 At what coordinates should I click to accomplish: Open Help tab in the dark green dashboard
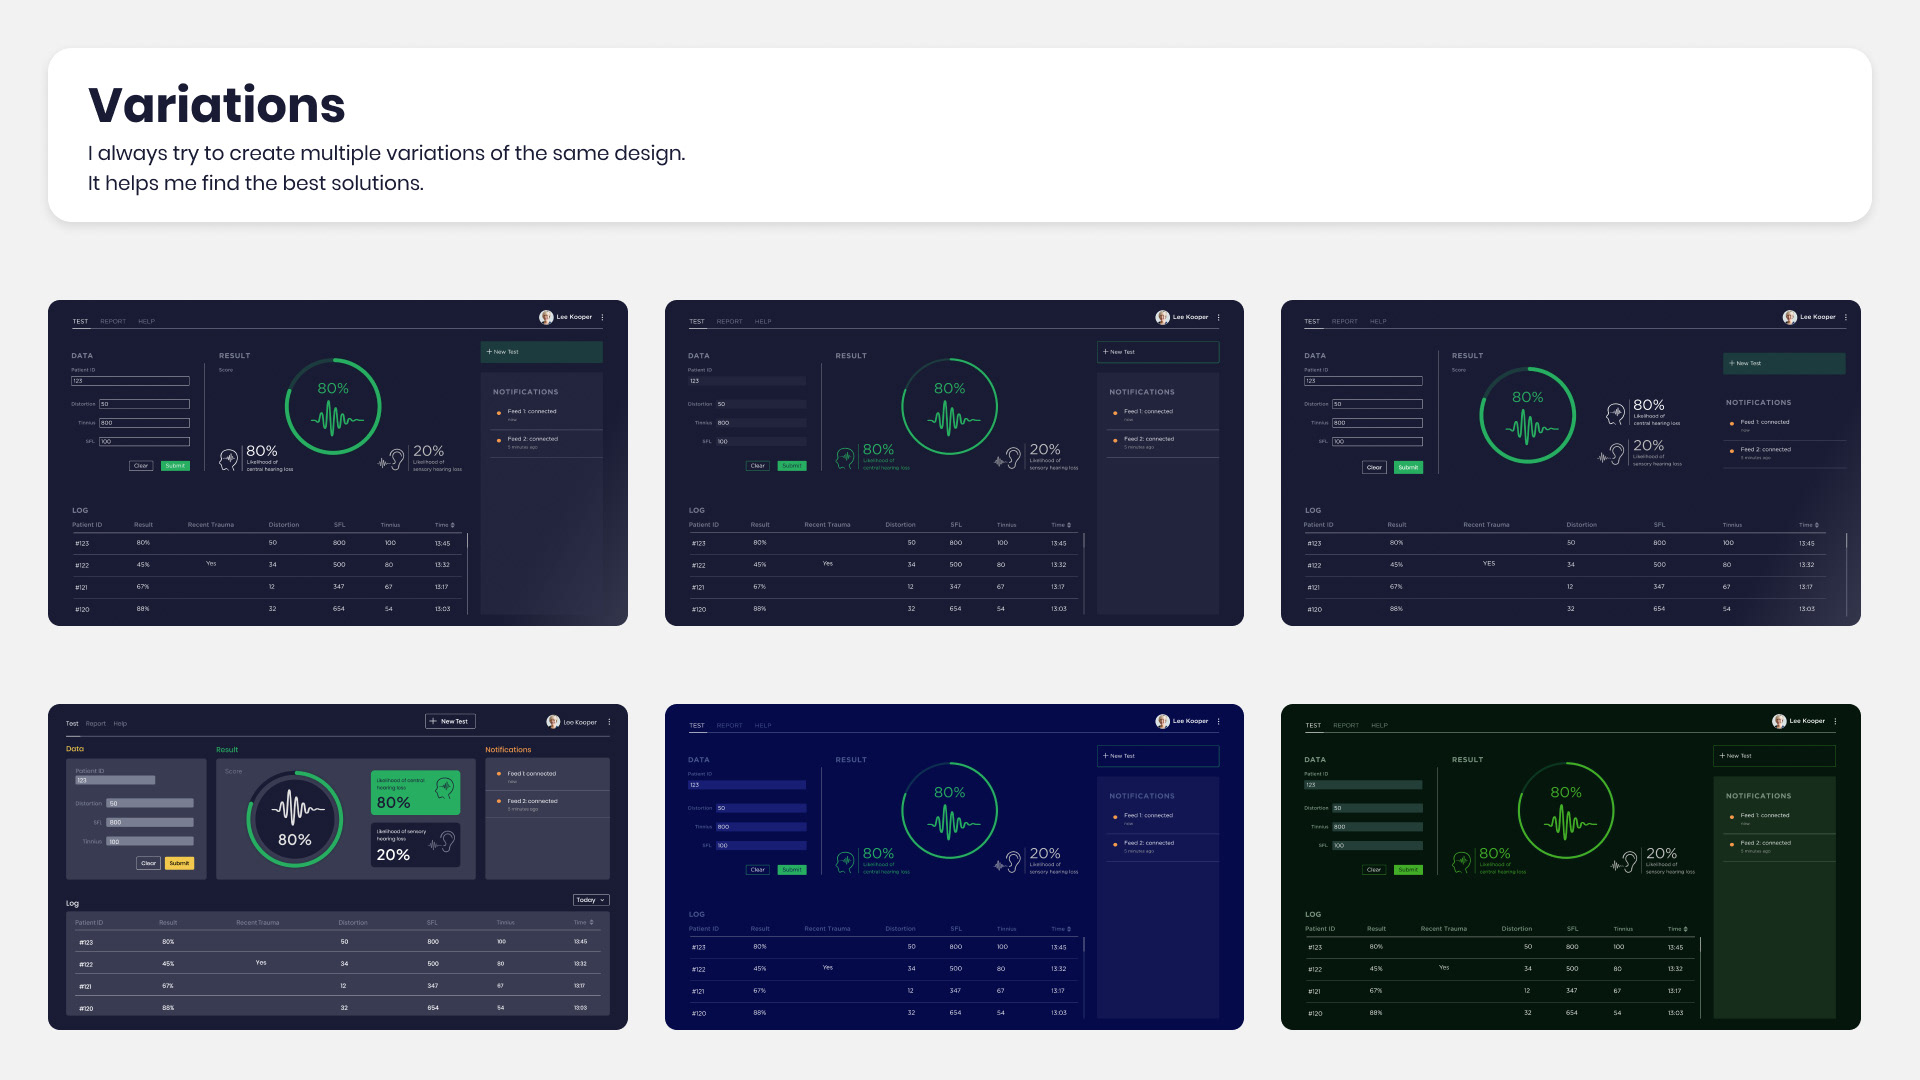[x=1379, y=726]
